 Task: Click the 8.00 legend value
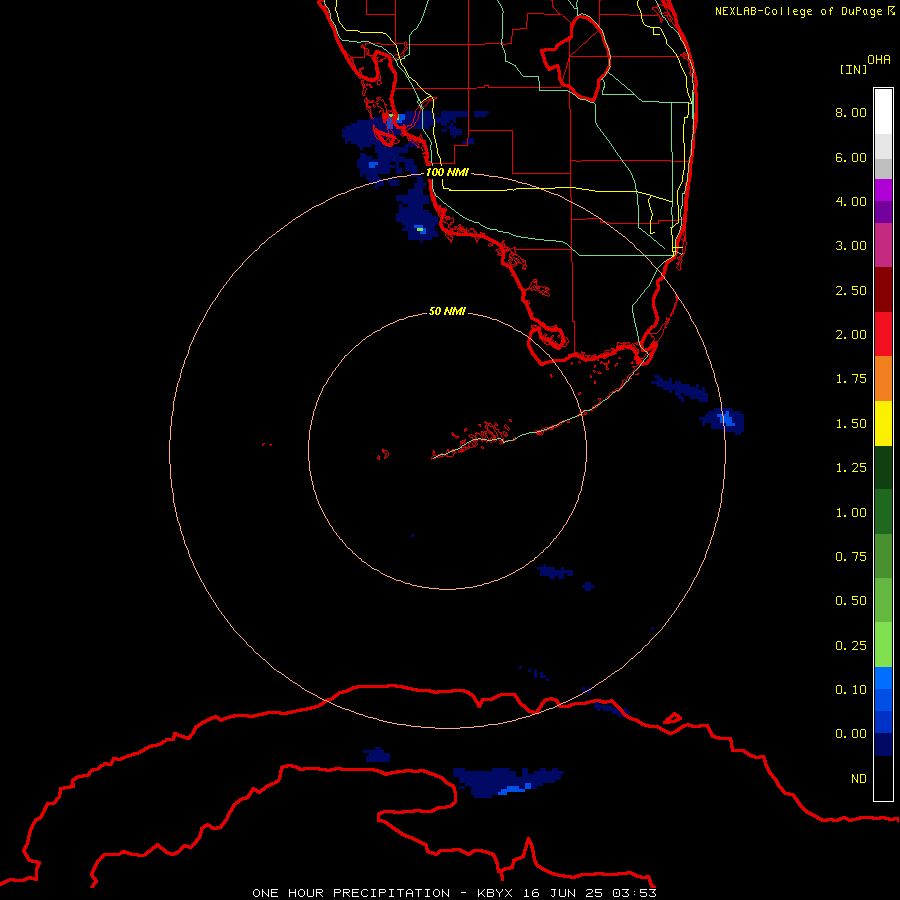(851, 112)
